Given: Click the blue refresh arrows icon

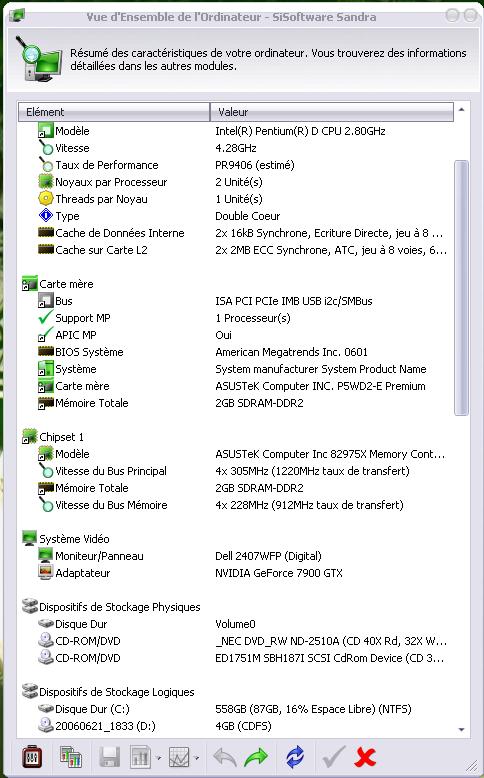Looking at the screenshot, I should tap(295, 757).
